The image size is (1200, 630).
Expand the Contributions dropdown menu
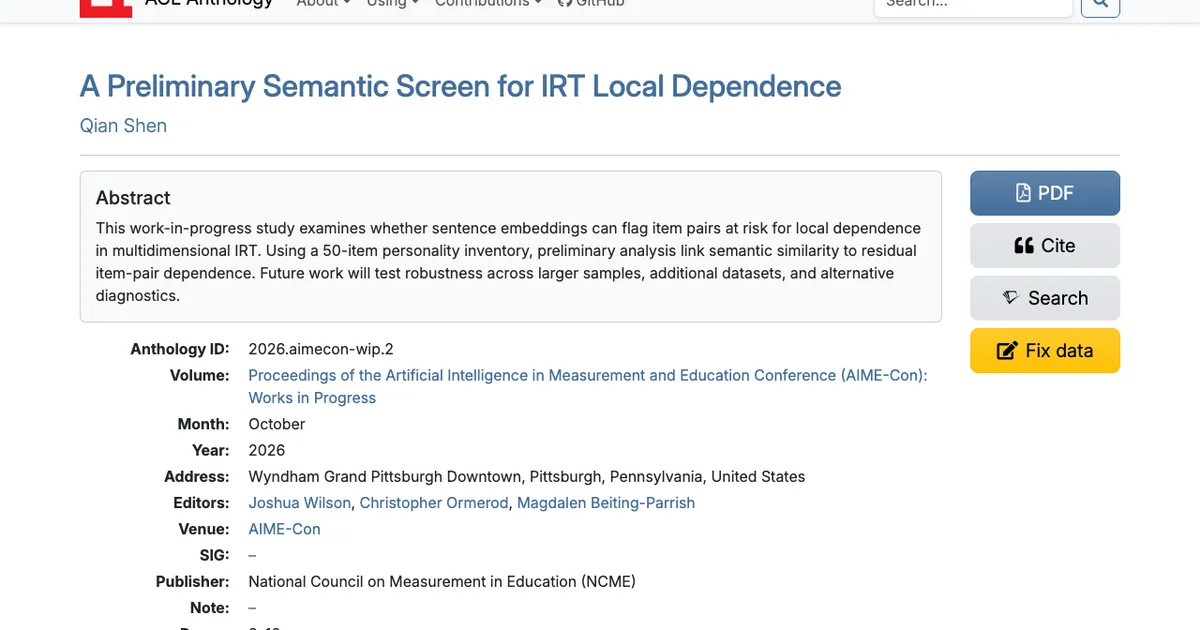tap(488, 4)
